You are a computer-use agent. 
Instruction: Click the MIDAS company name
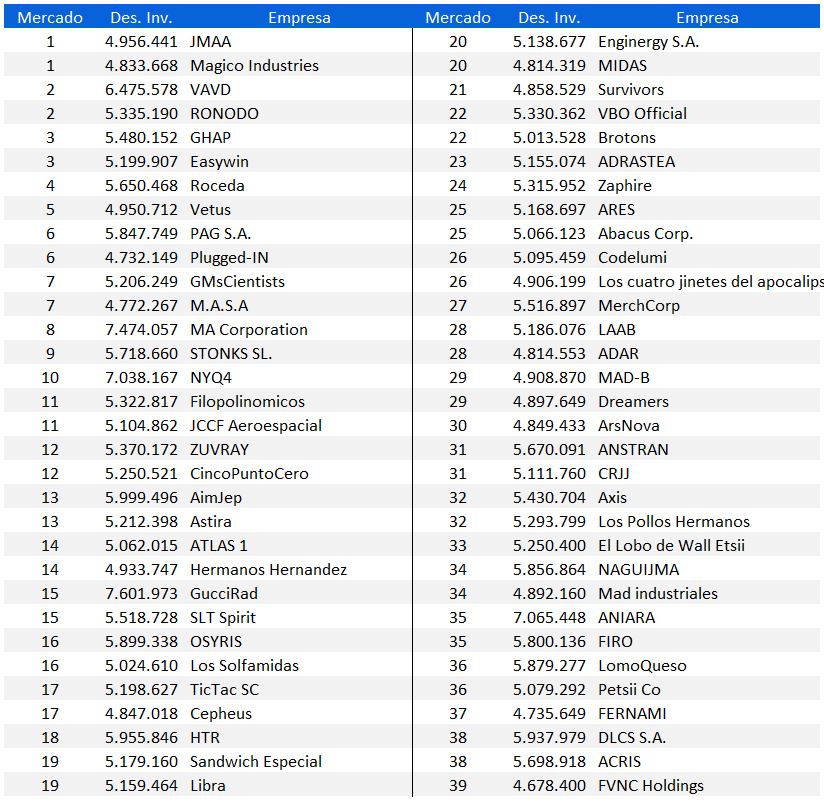622,66
